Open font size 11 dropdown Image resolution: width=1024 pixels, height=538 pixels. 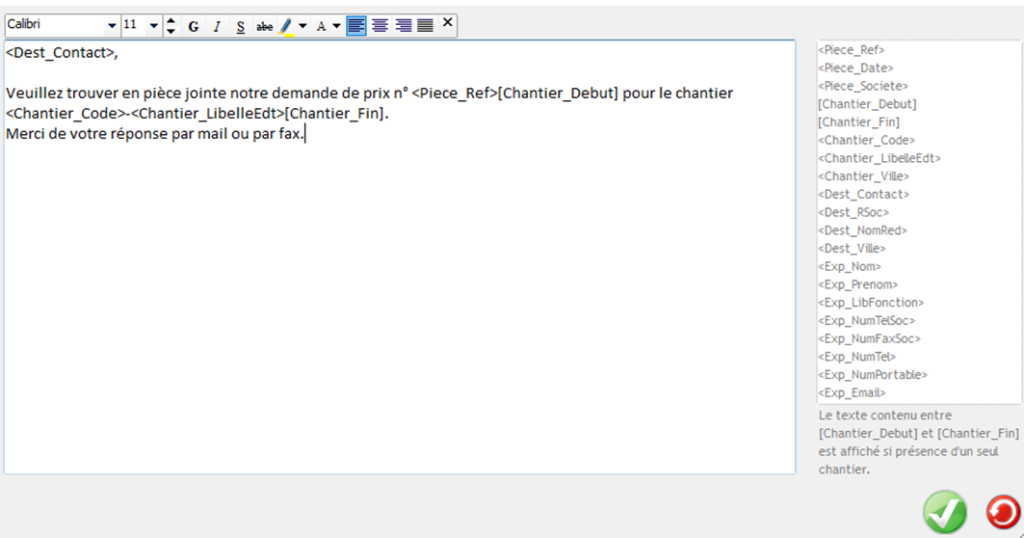tap(153, 26)
